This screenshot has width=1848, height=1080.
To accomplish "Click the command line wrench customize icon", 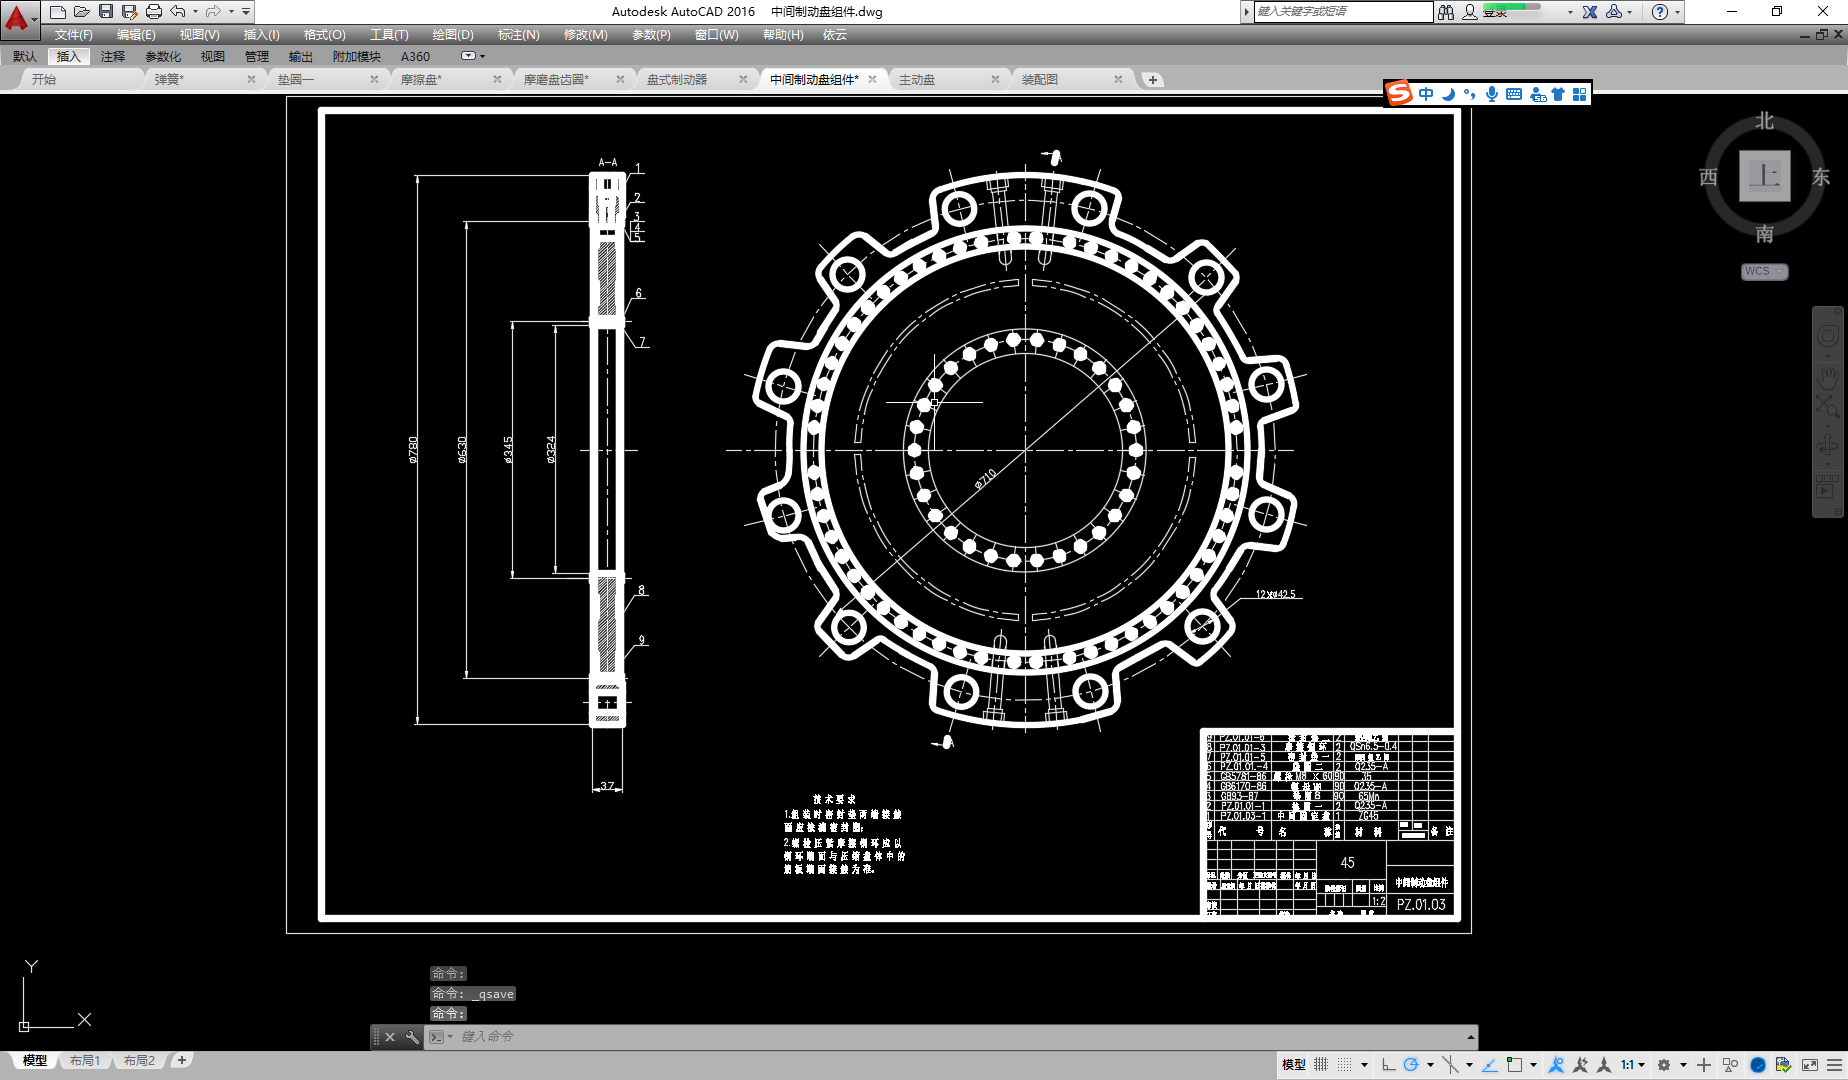I will point(412,1037).
